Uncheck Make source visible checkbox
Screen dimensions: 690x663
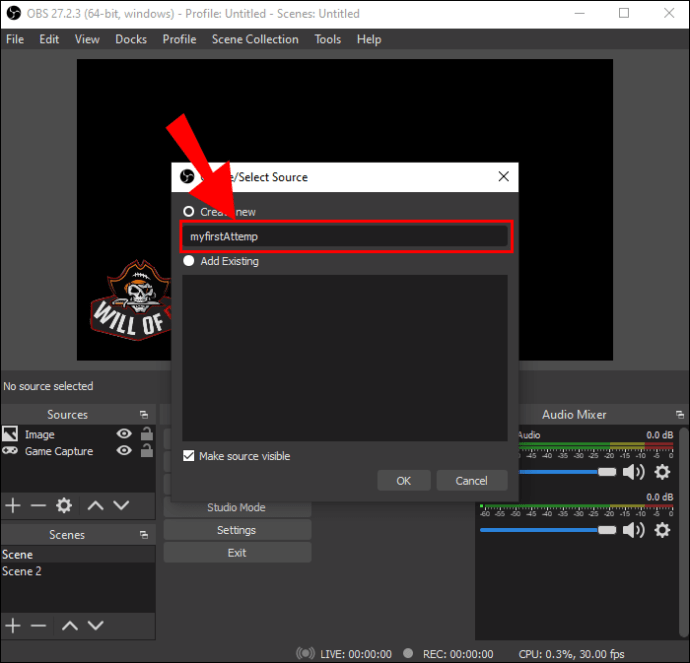(189, 456)
